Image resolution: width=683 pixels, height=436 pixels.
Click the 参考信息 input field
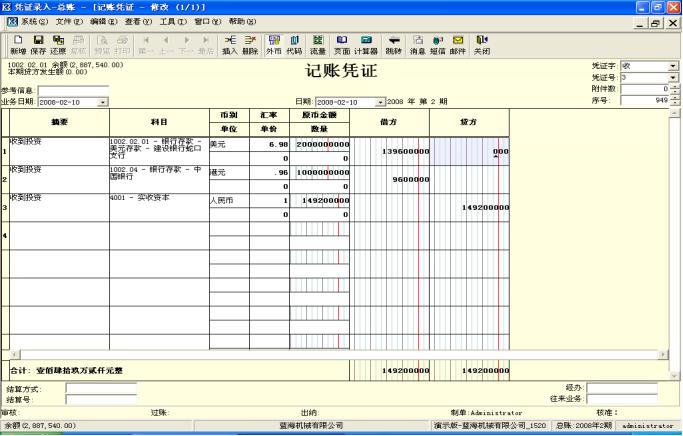73,91
